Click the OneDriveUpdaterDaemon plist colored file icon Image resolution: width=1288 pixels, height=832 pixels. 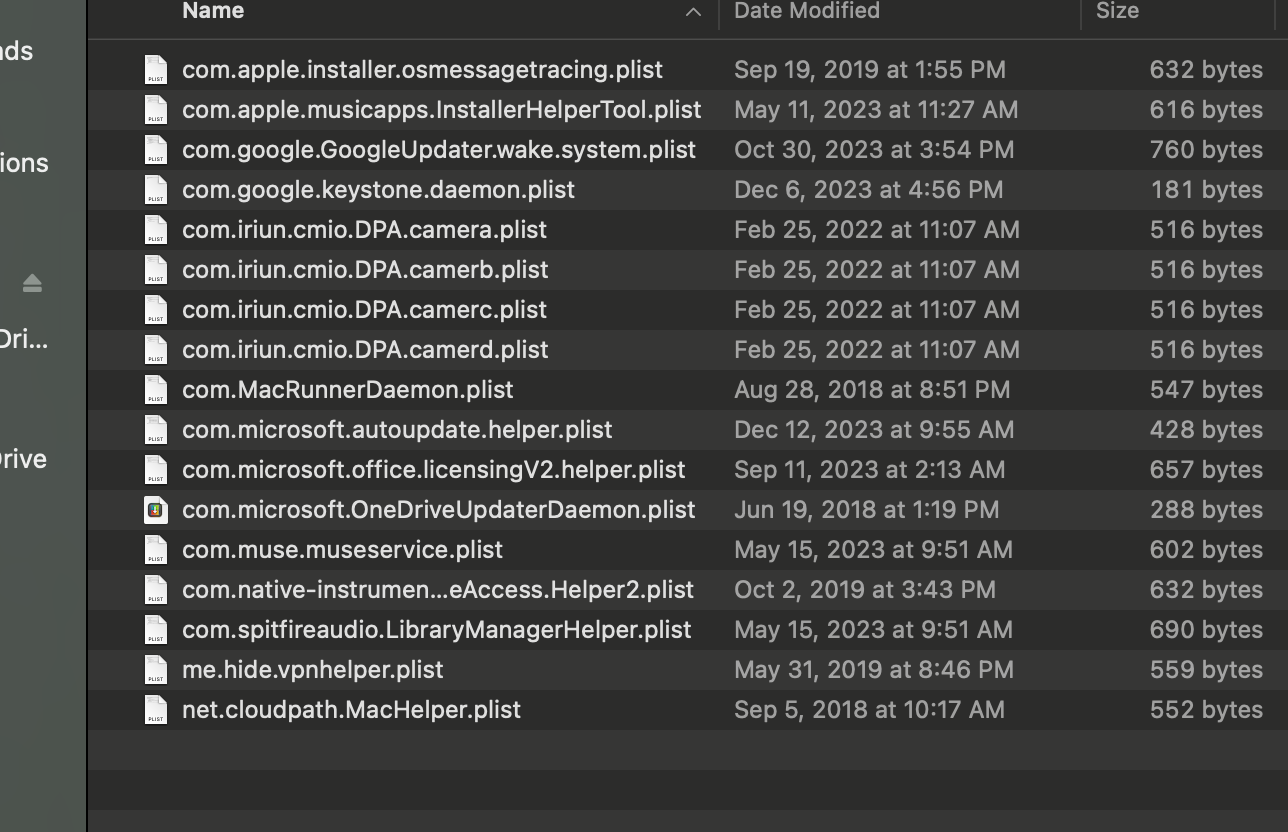tap(155, 510)
